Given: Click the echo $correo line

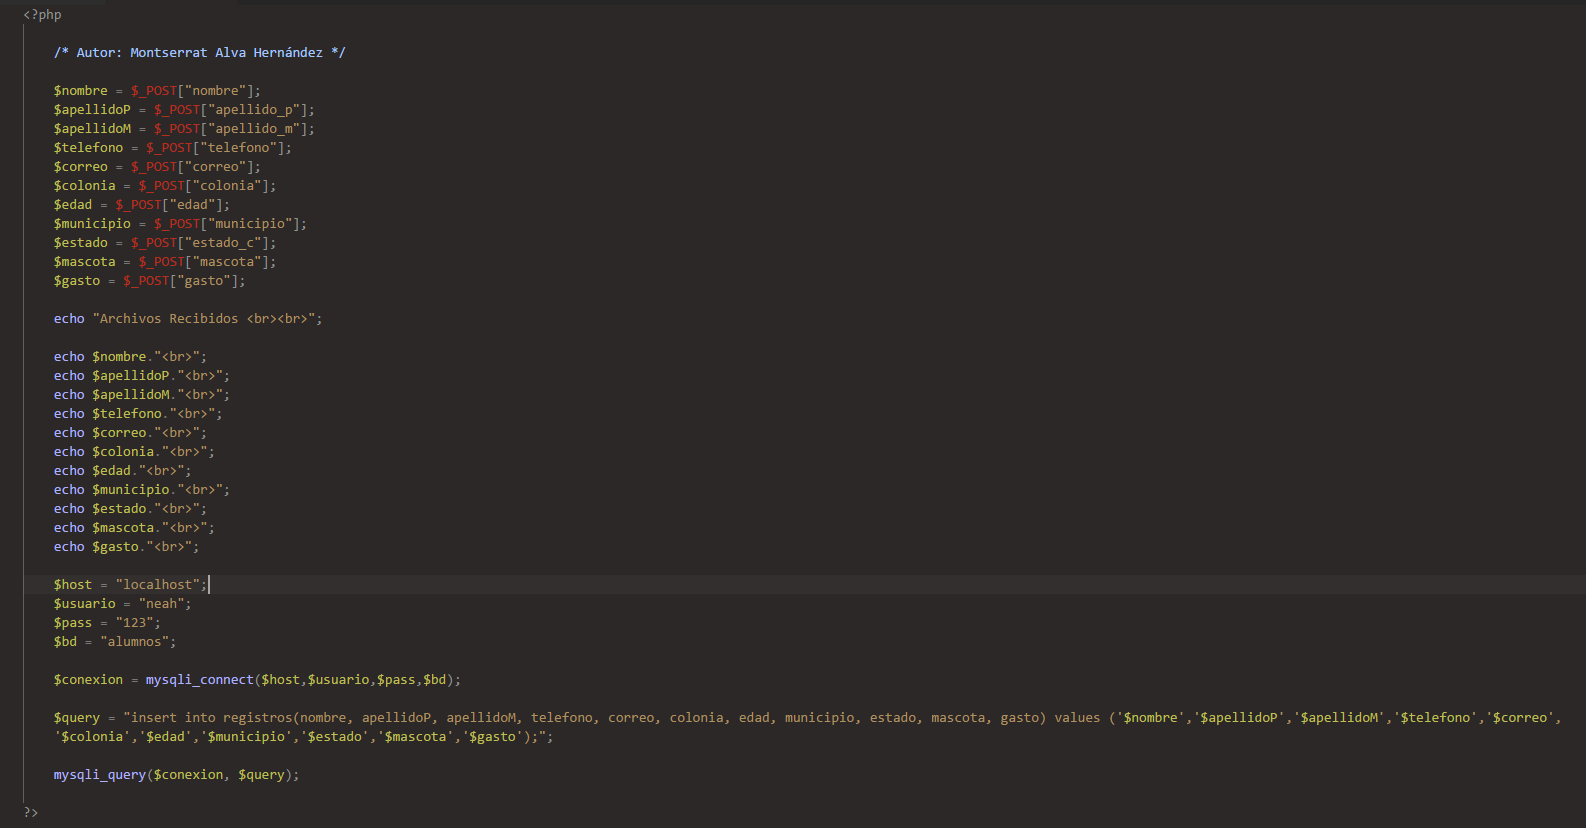Looking at the screenshot, I should 131,433.
